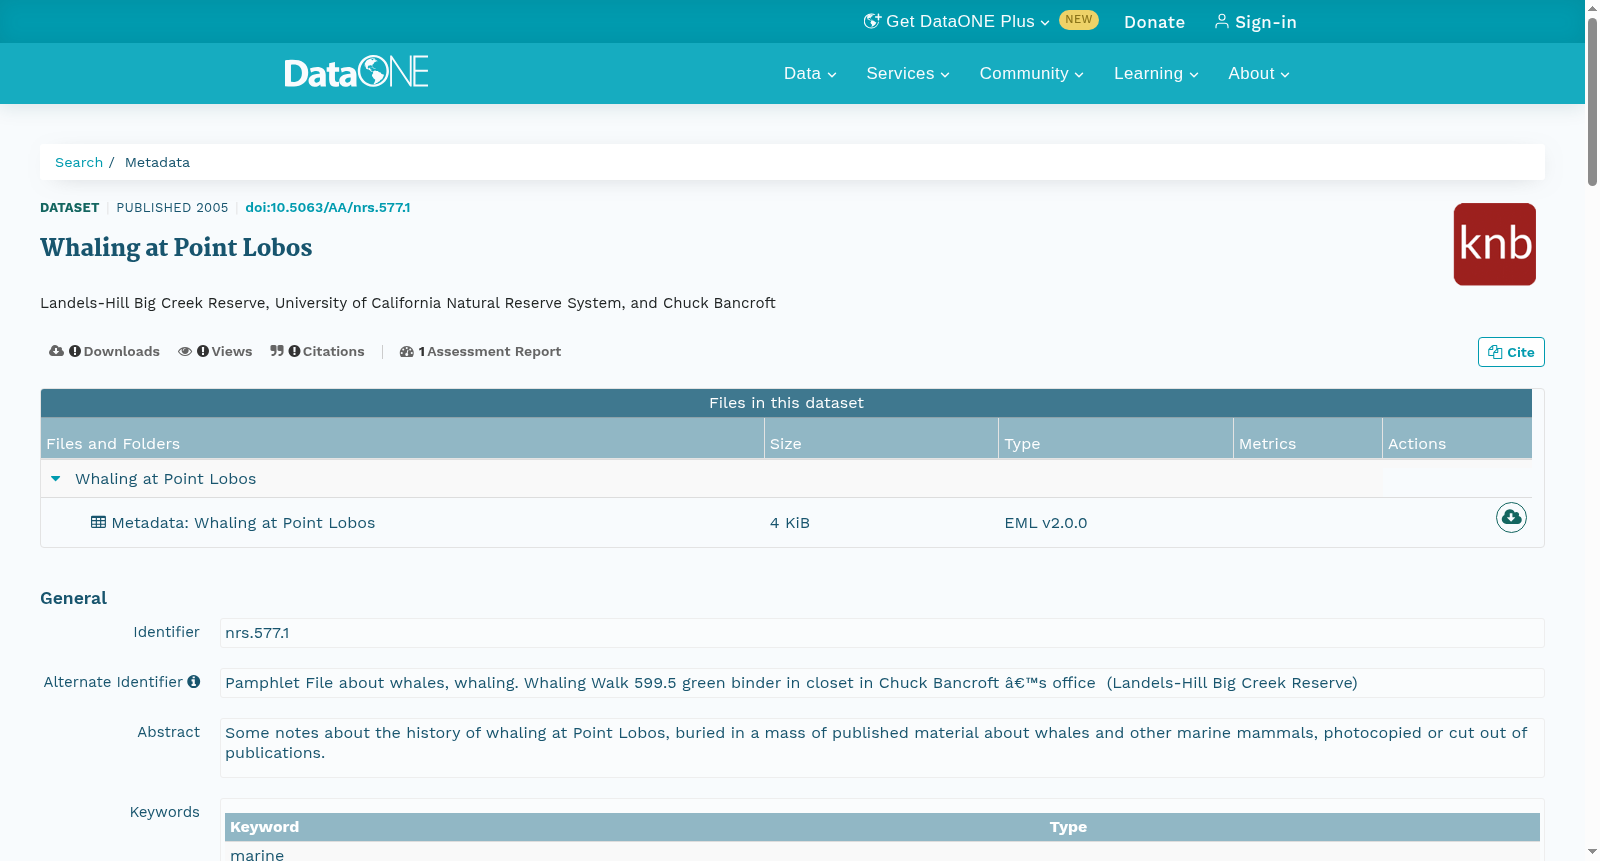The height and width of the screenshot is (861, 1600).
Task: Go to Search breadcrumb link
Action: coord(79,162)
